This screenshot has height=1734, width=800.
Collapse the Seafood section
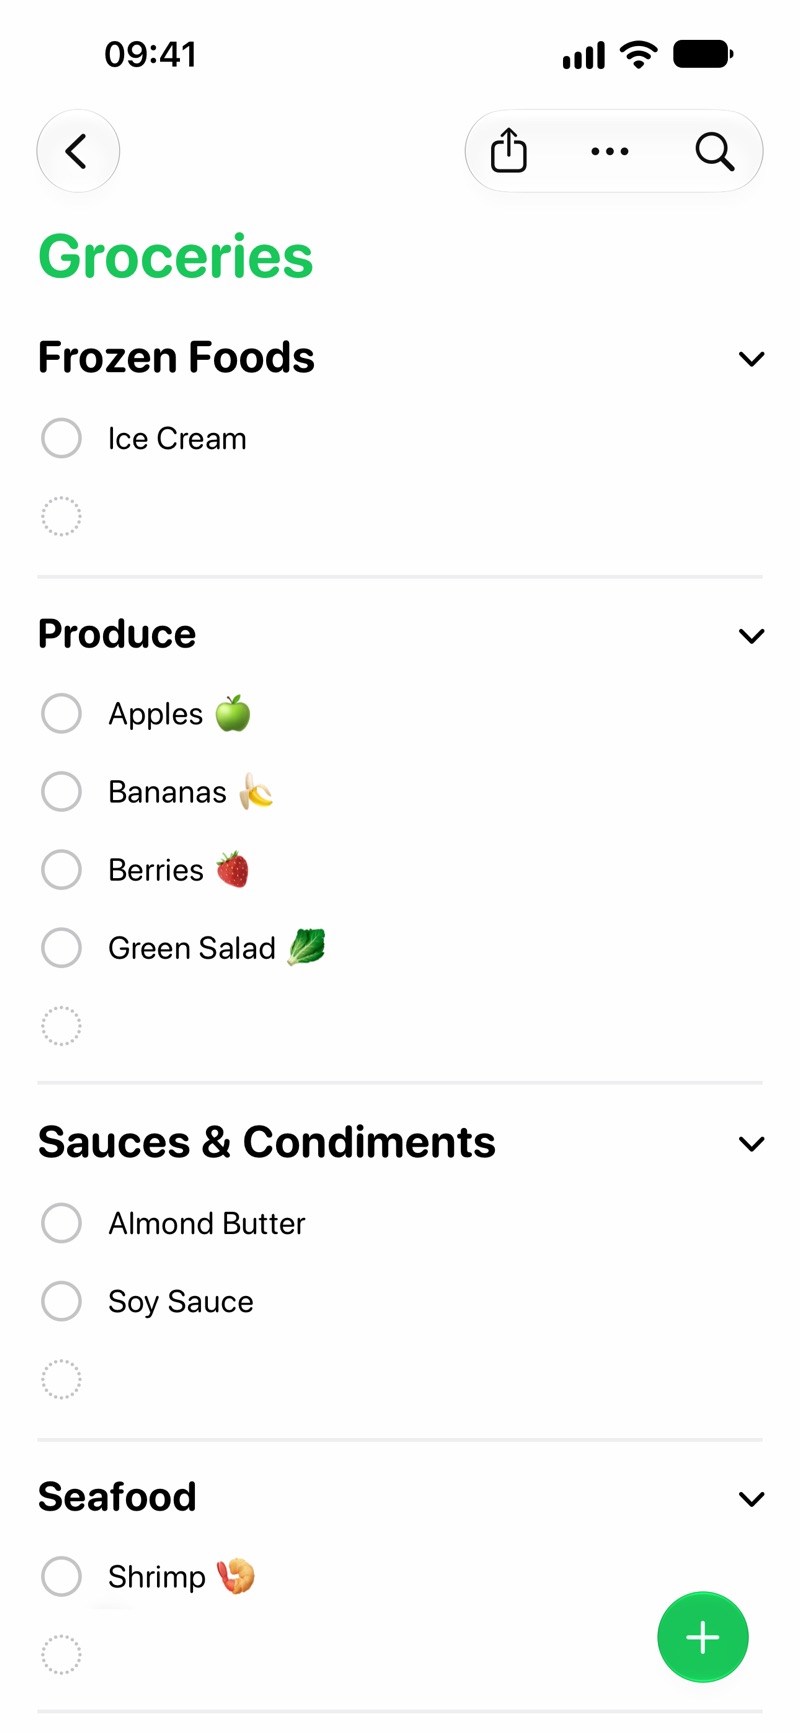click(751, 1499)
